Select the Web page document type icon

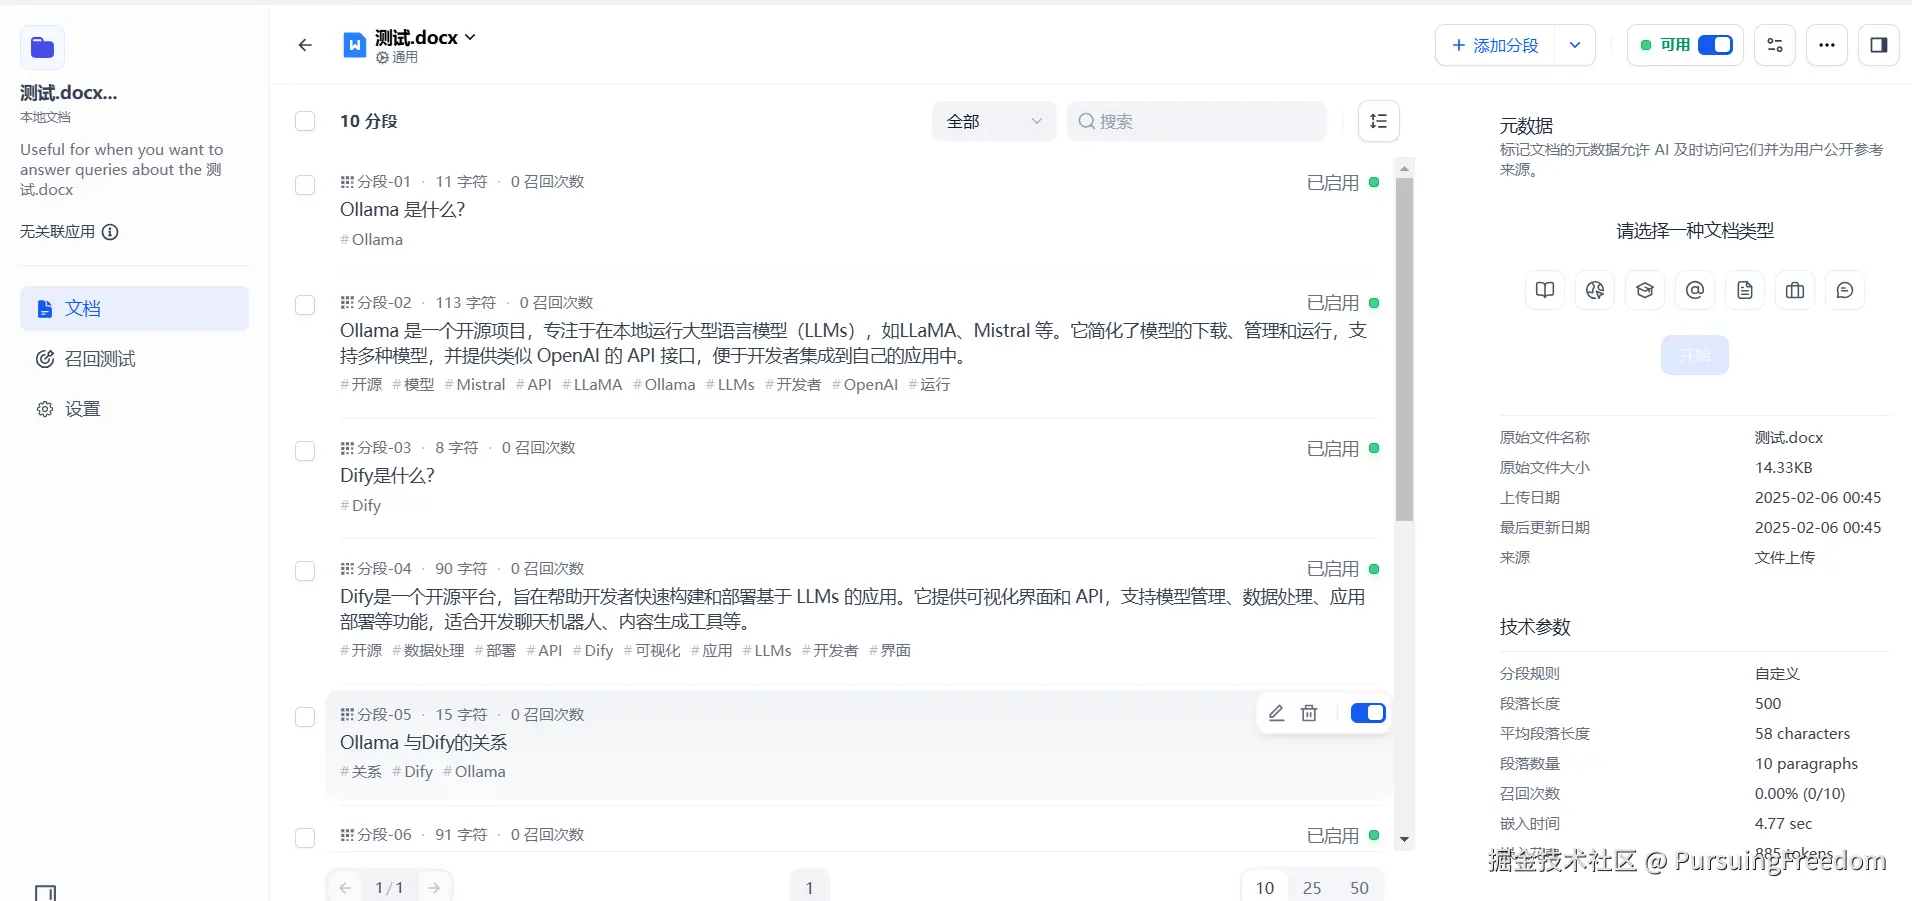click(1595, 290)
